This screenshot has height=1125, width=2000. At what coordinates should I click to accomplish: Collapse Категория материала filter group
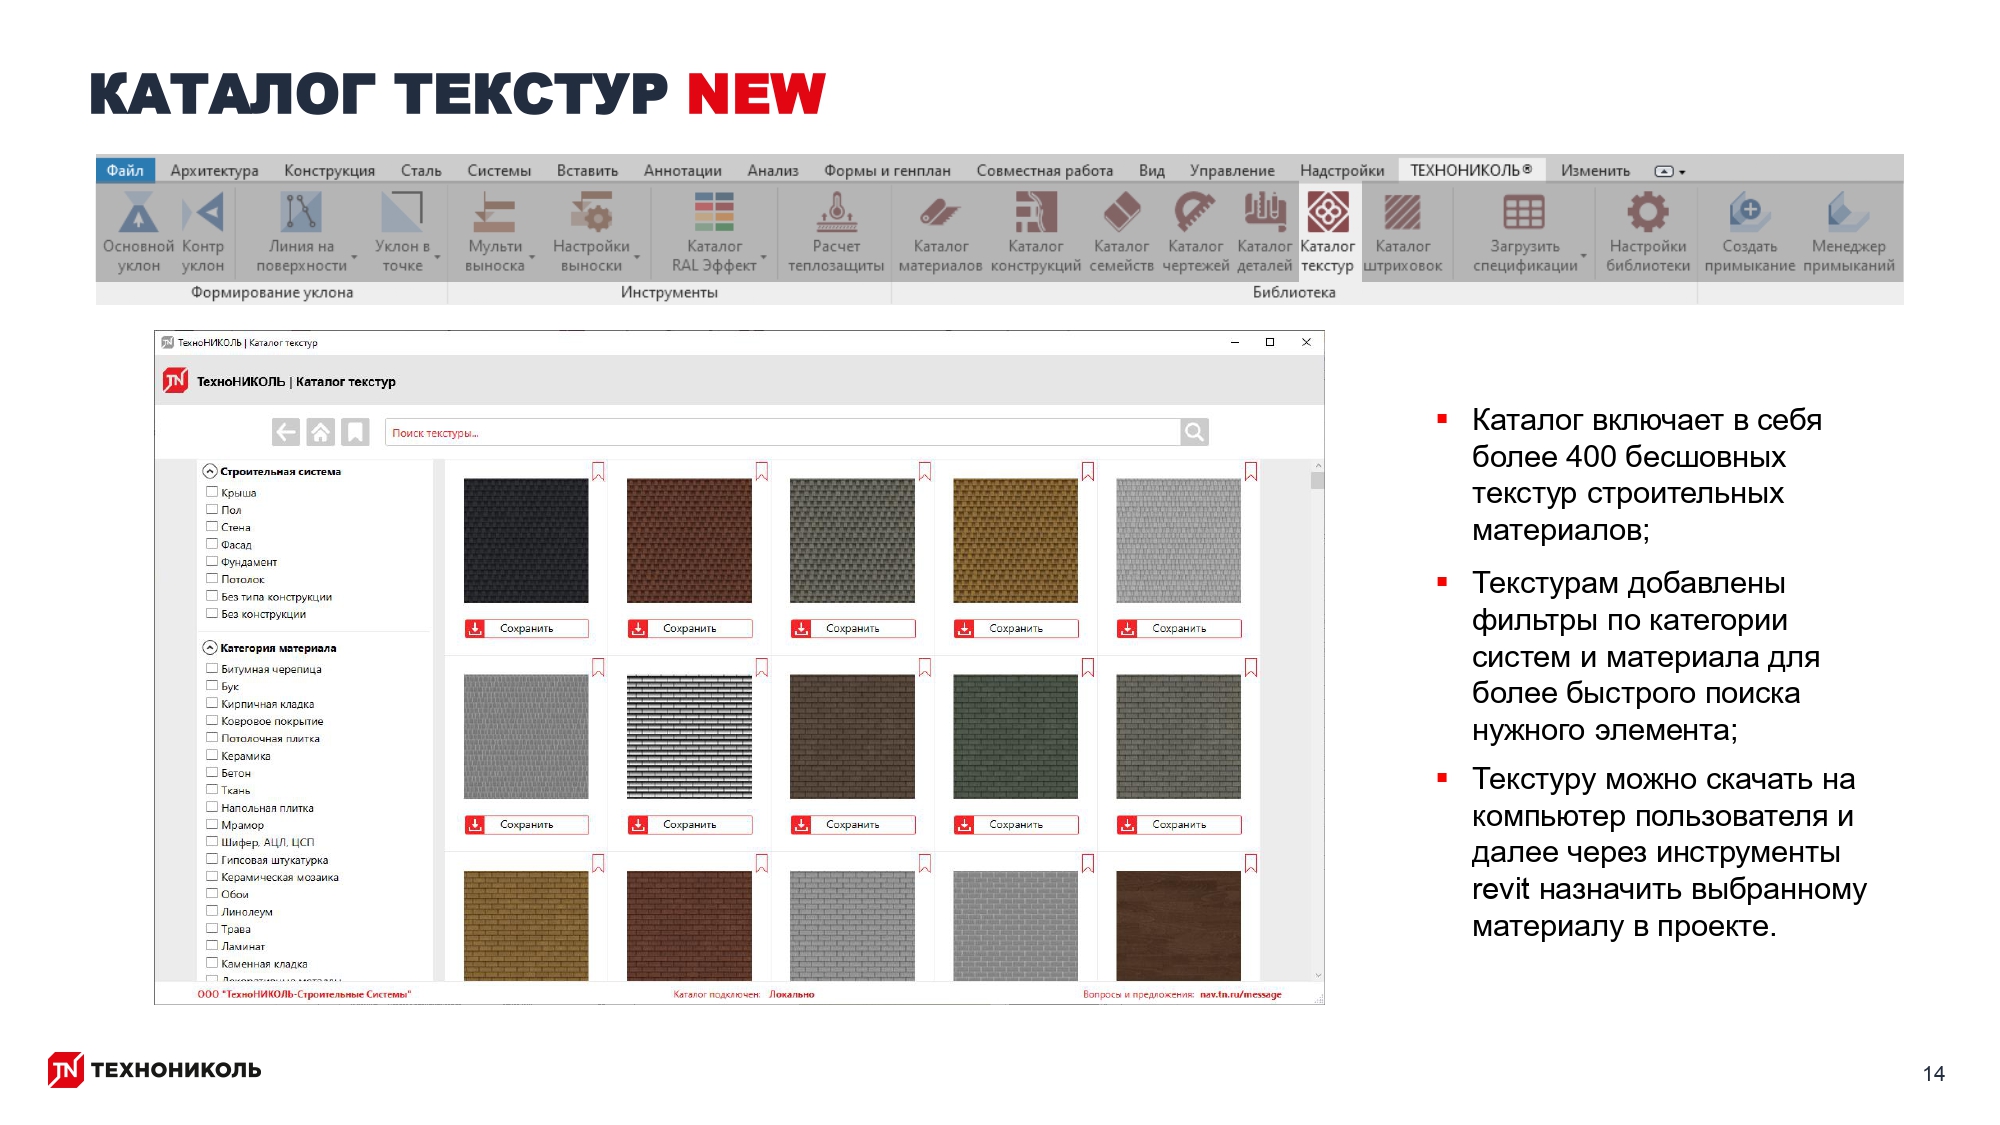[210, 648]
